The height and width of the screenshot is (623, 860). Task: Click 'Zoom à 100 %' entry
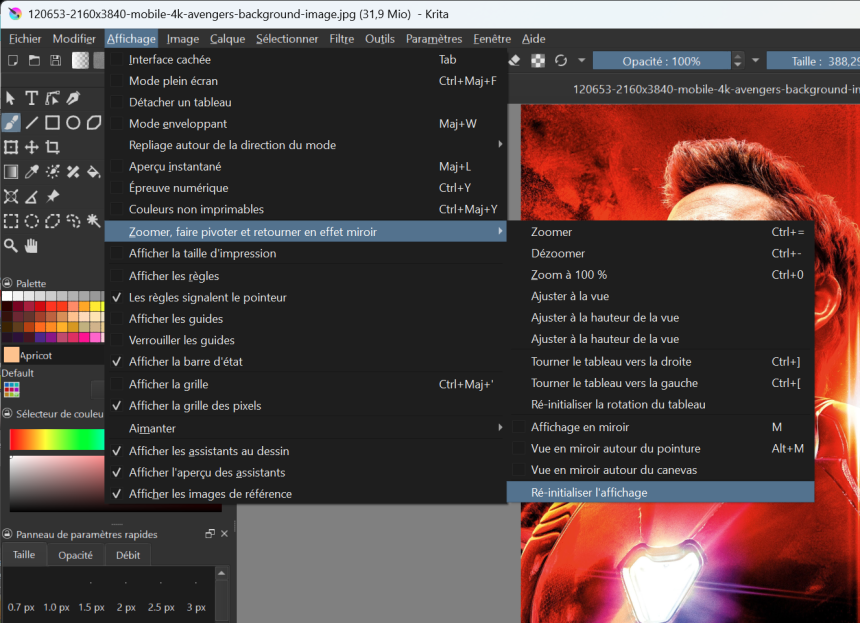pyautogui.click(x=568, y=275)
